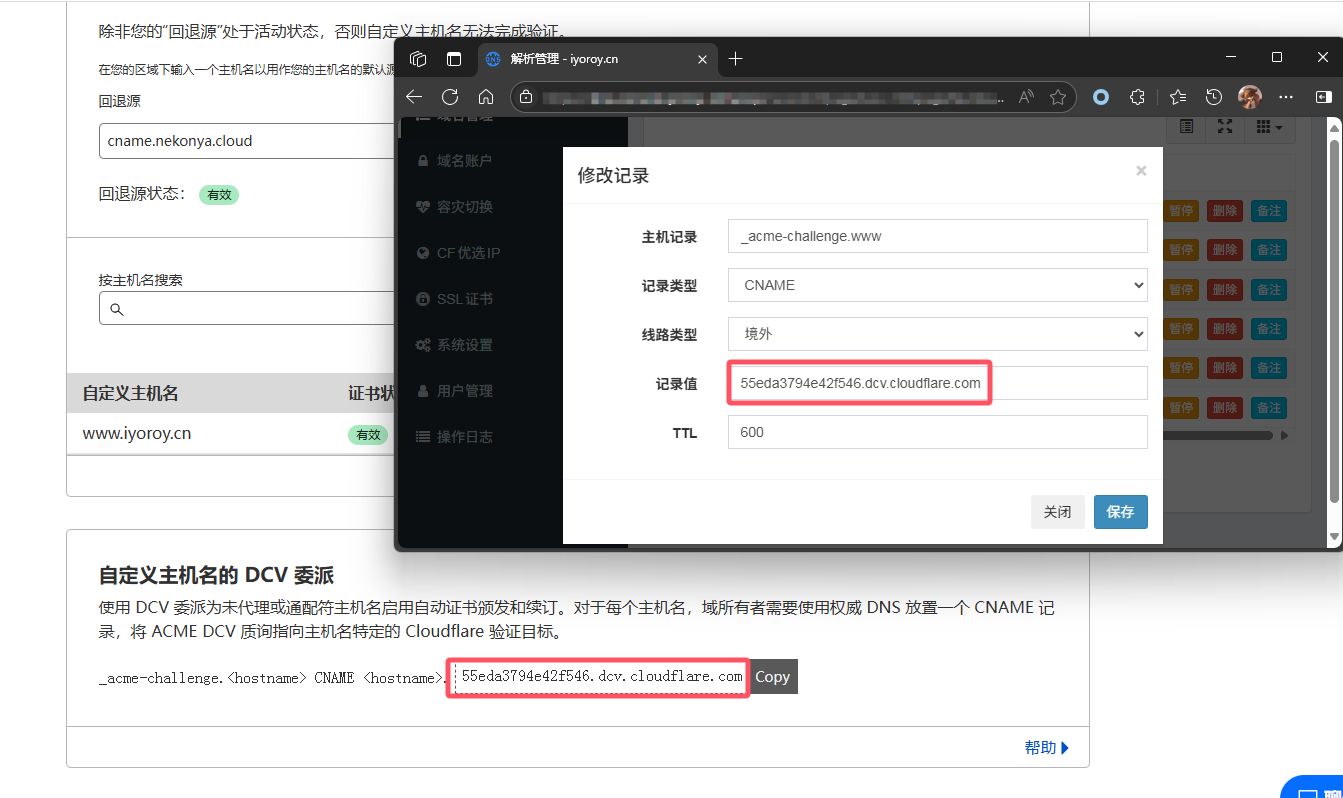The height and width of the screenshot is (798, 1343).
Task: Click the TTL input field
Action: (937, 432)
